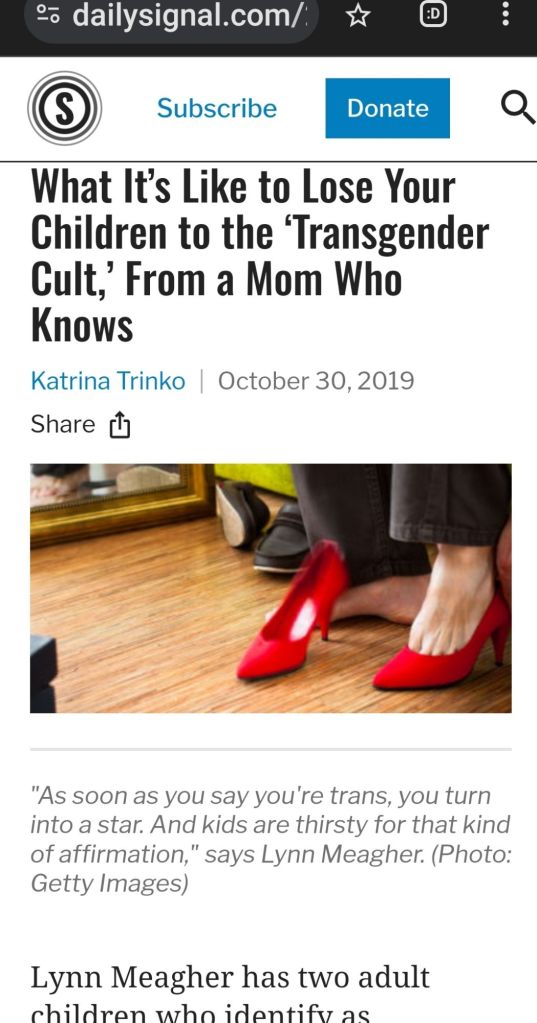Click the blue Donate button
The width and height of the screenshot is (537, 1023).
pos(388,108)
